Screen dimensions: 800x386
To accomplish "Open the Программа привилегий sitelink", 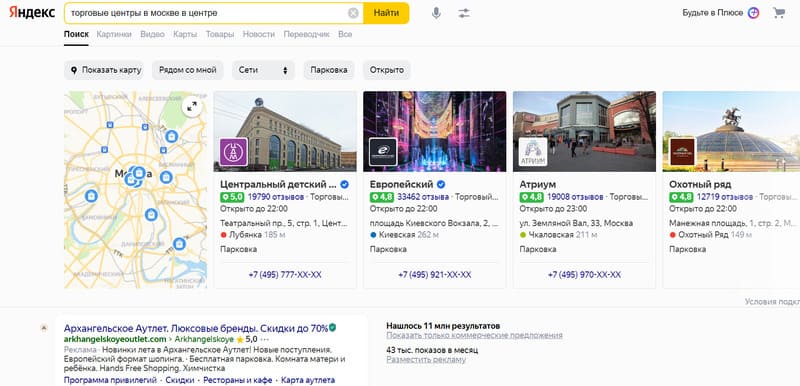I will click(110, 380).
